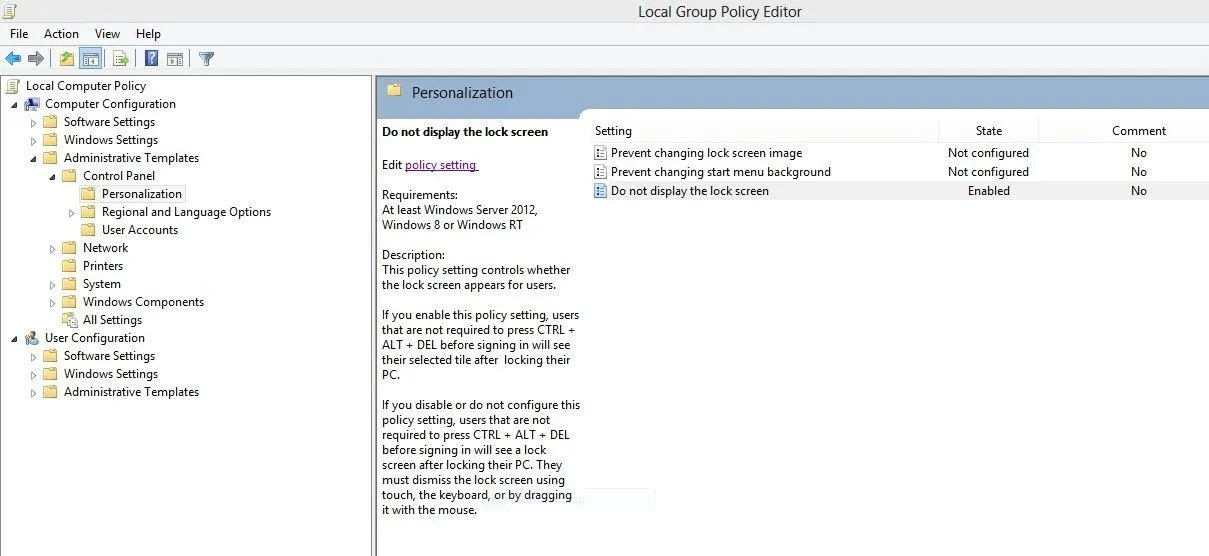
Task: Collapse the Computer Configuration node
Action: (x=14, y=105)
